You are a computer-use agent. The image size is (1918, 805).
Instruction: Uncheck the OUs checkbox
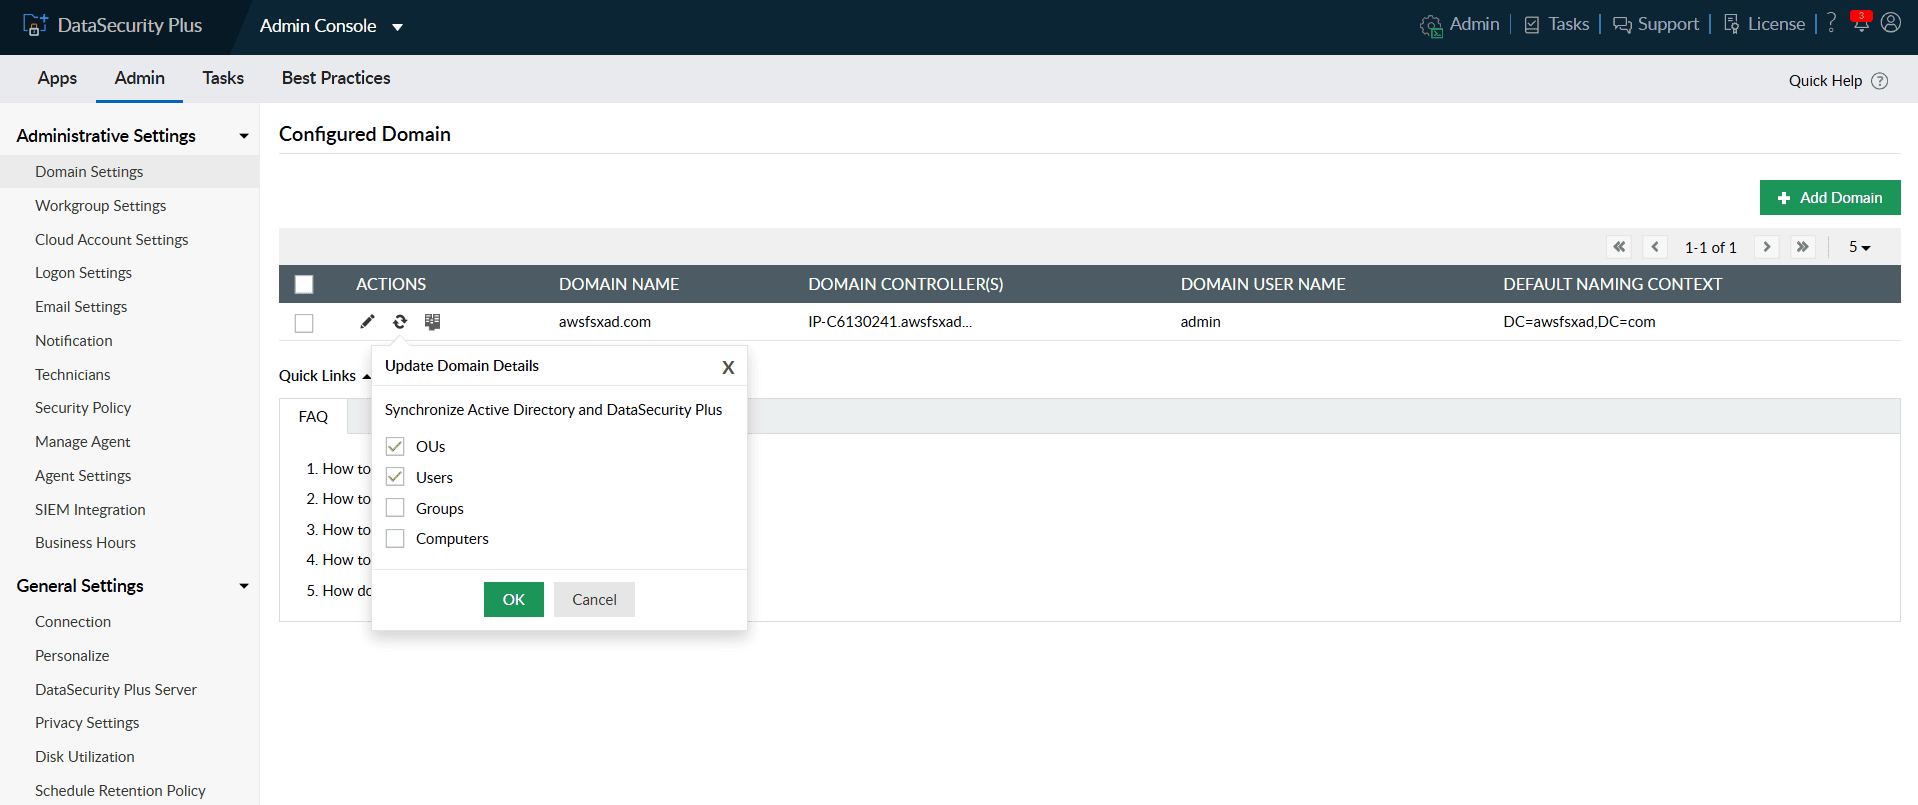pos(395,446)
